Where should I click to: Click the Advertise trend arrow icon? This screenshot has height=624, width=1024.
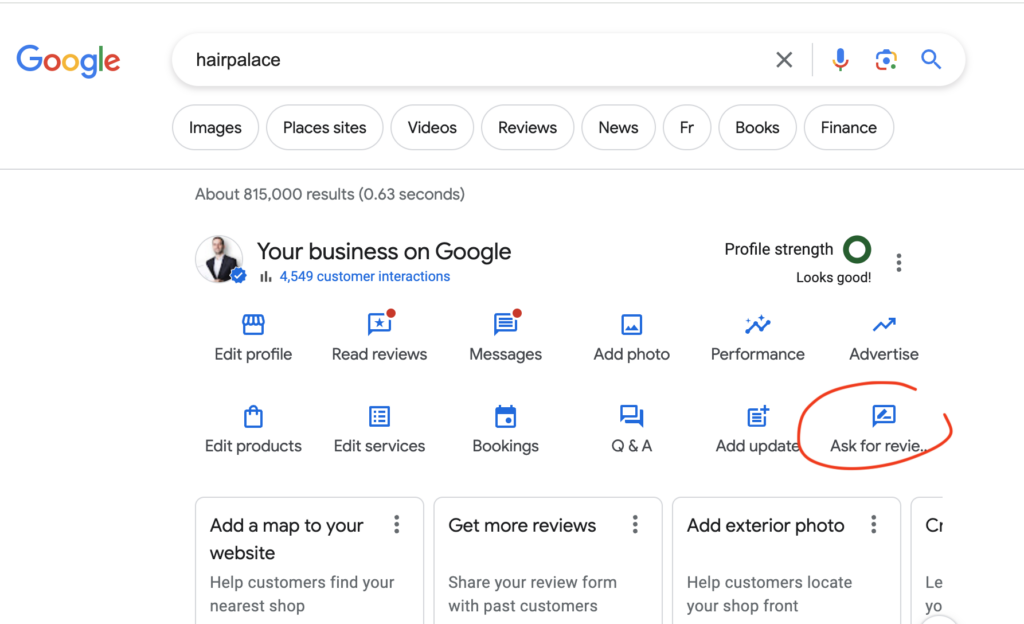[x=883, y=325]
